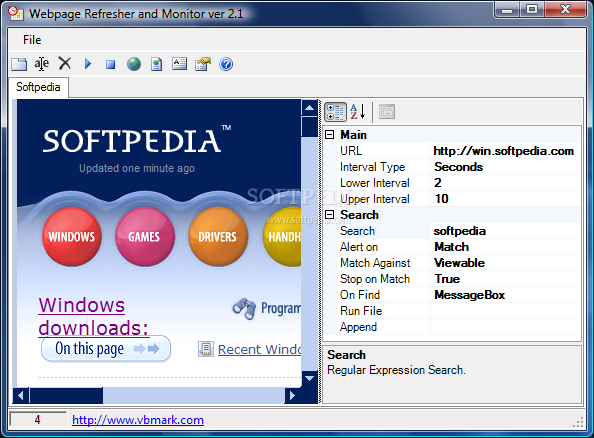
Task: Open the Interval Type Seconds dropdown
Action: [x=505, y=167]
